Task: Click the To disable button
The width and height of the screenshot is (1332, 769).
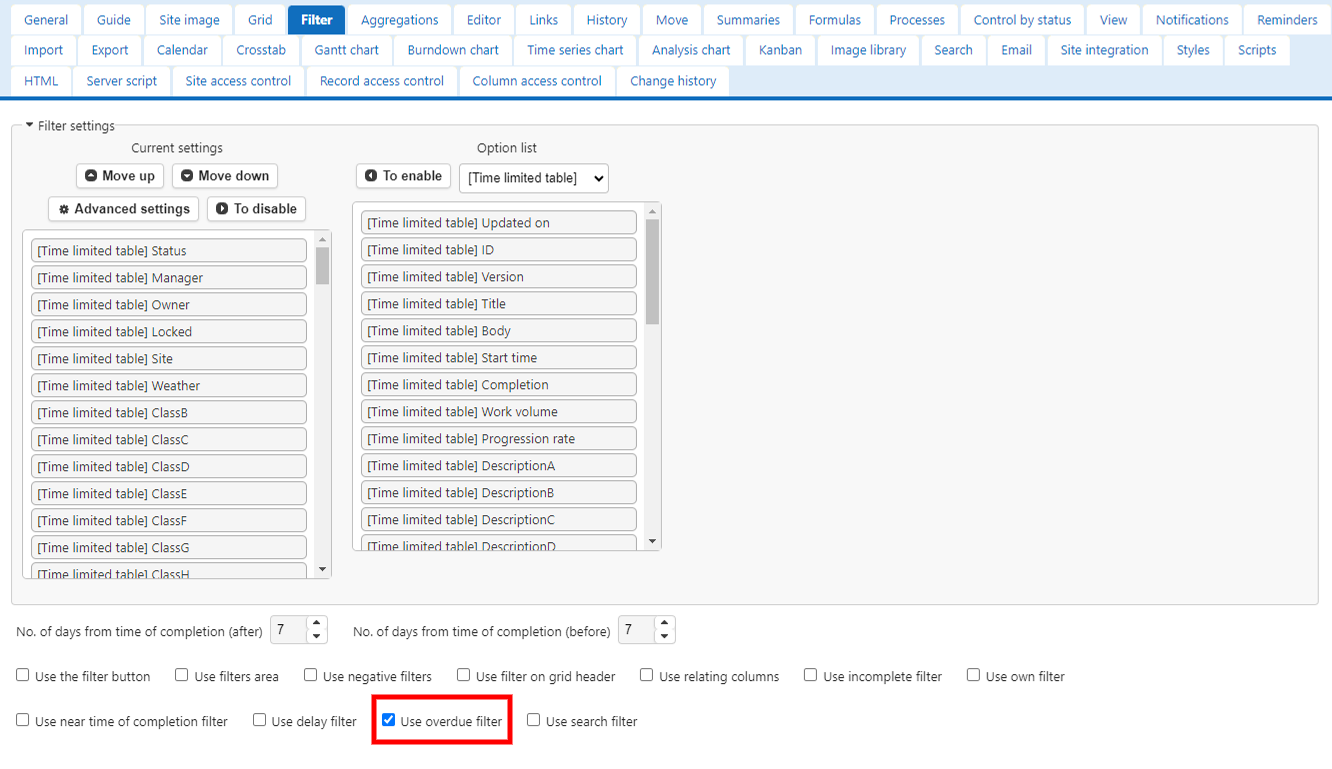Action: [x=257, y=209]
